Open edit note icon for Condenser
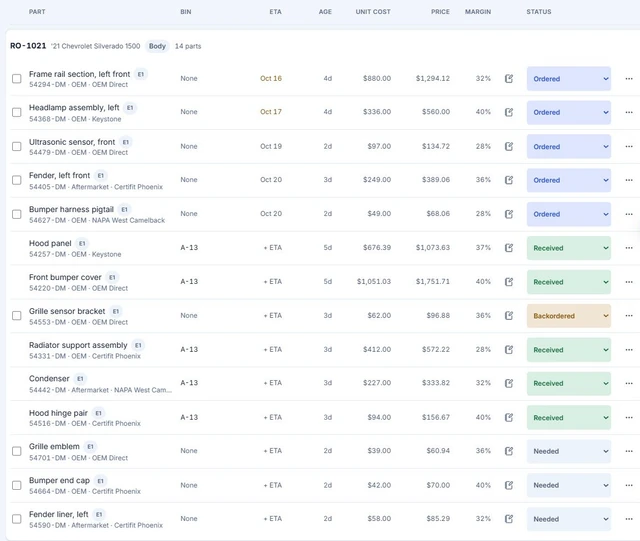640x541 pixels. click(x=509, y=383)
